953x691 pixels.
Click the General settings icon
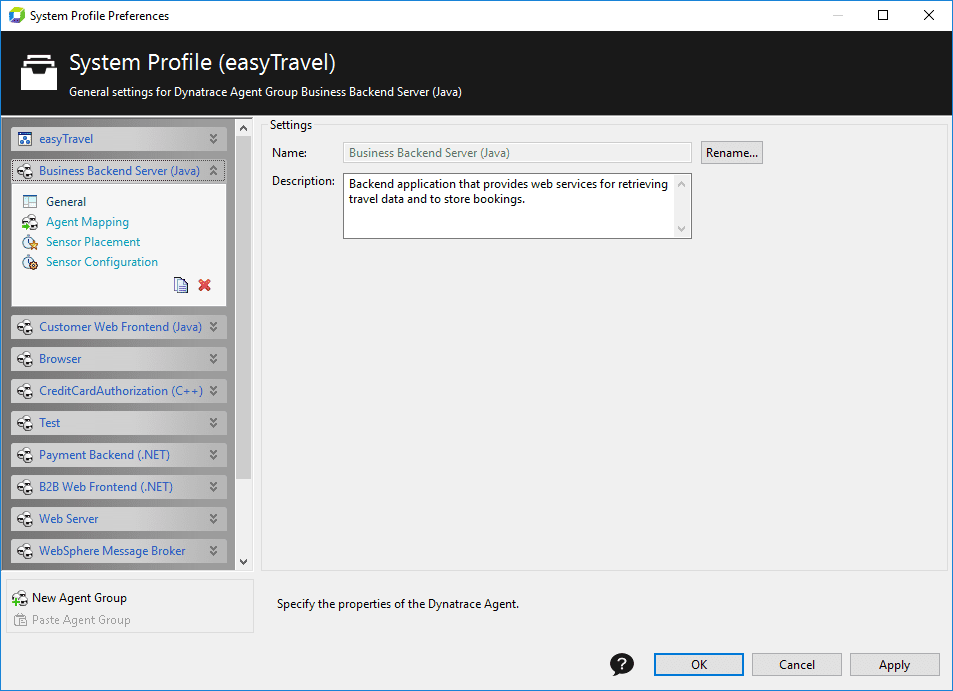30,202
